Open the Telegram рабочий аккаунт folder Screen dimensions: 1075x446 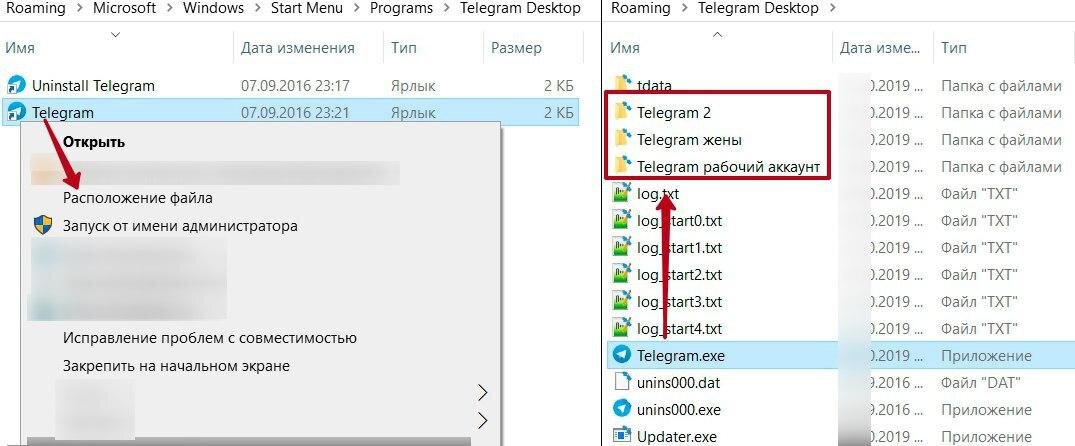[x=728, y=167]
